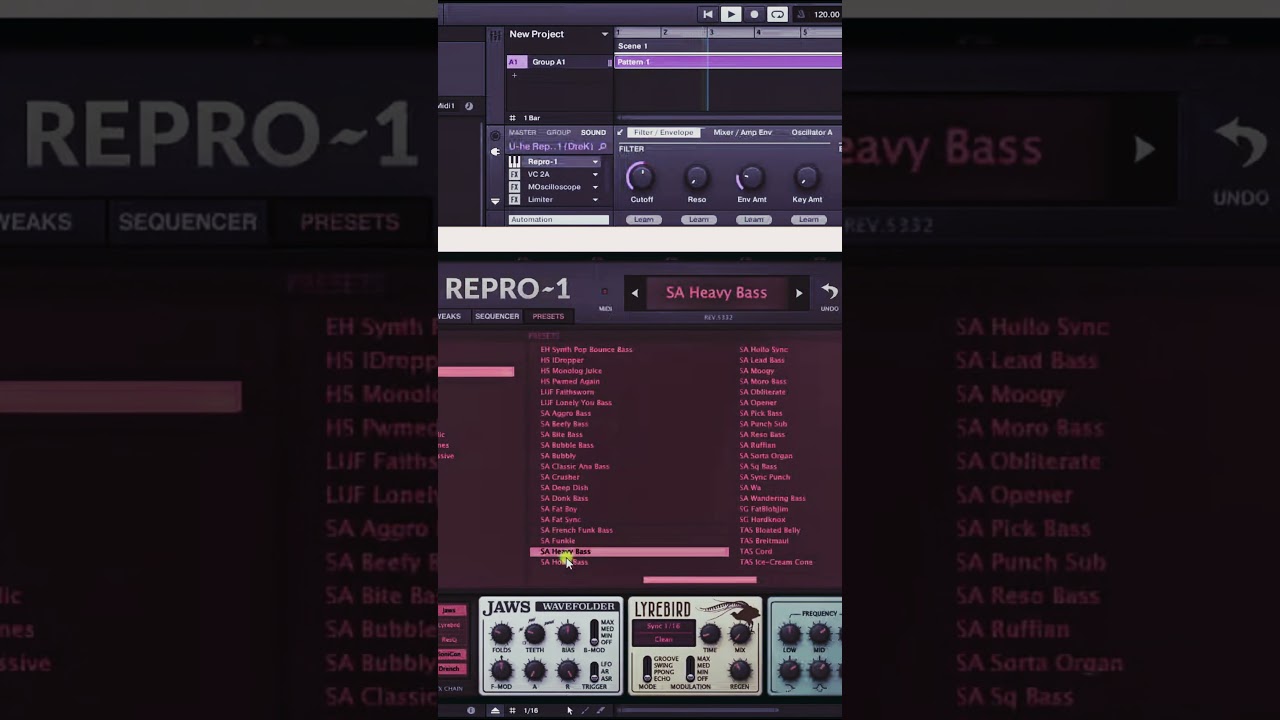The image size is (1280, 720).
Task: Click the 1 Bar grid length value
Action: pos(532,118)
